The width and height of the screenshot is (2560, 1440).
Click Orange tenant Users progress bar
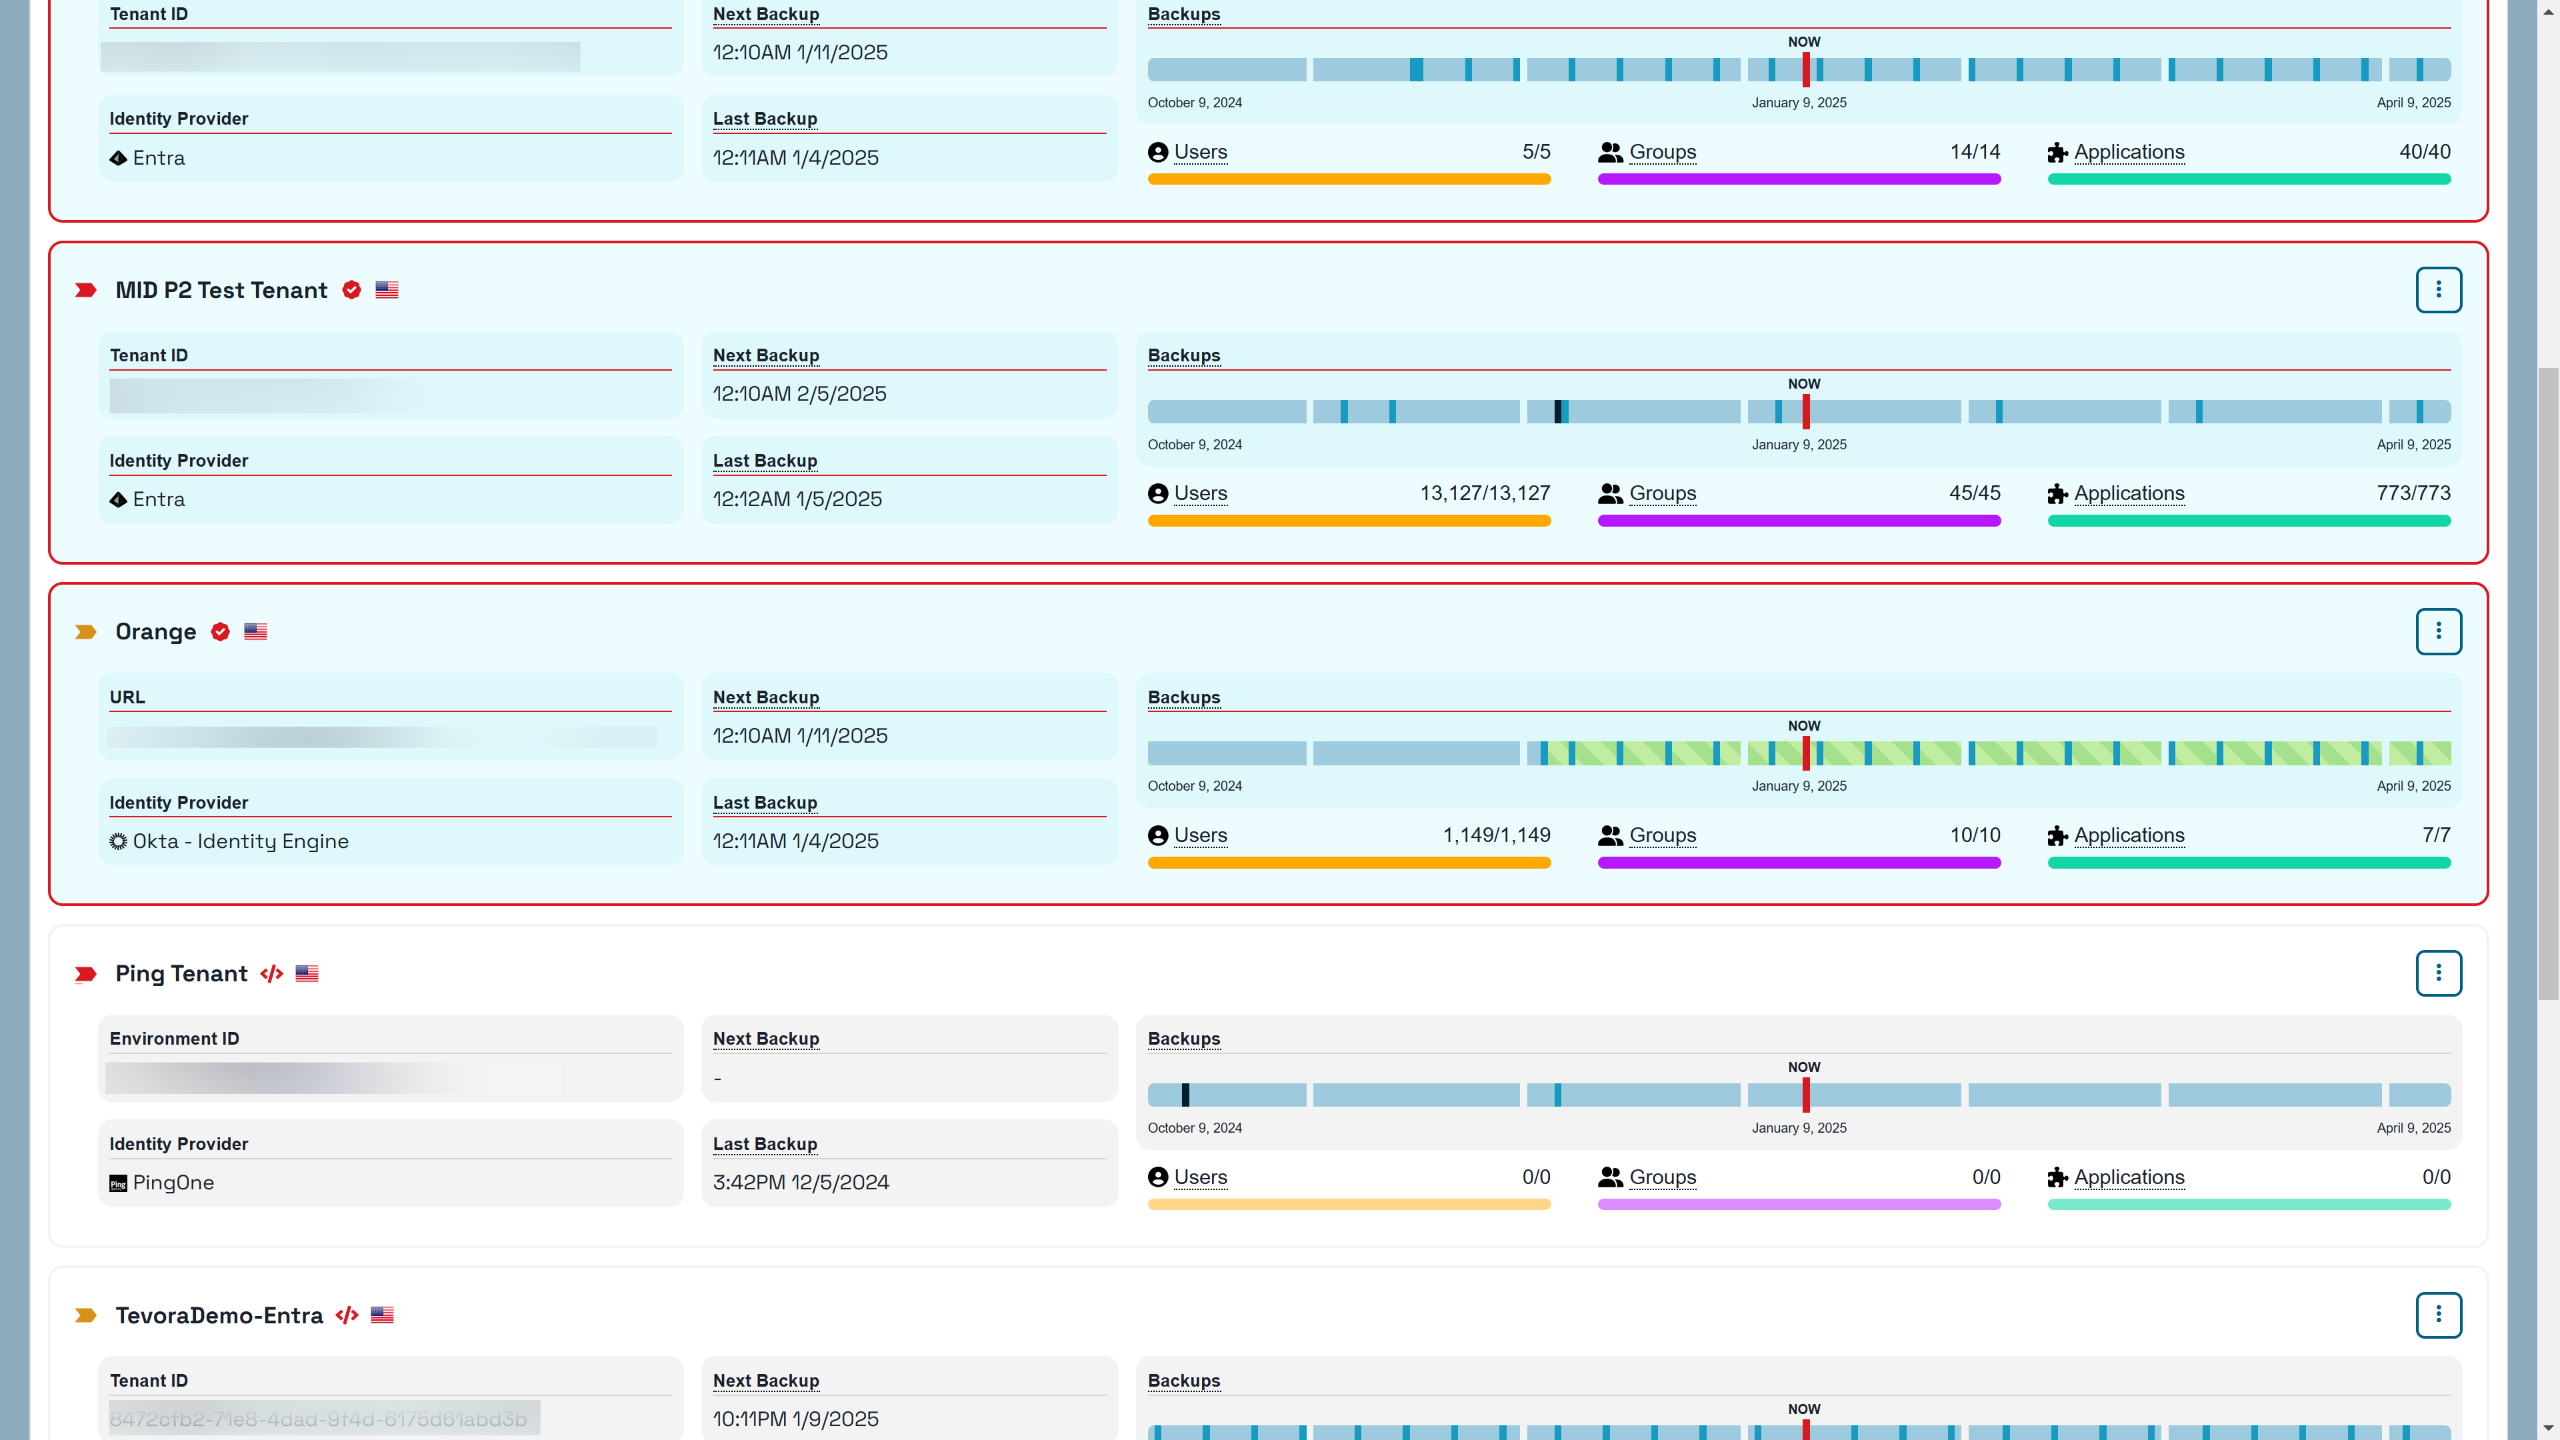point(1349,862)
